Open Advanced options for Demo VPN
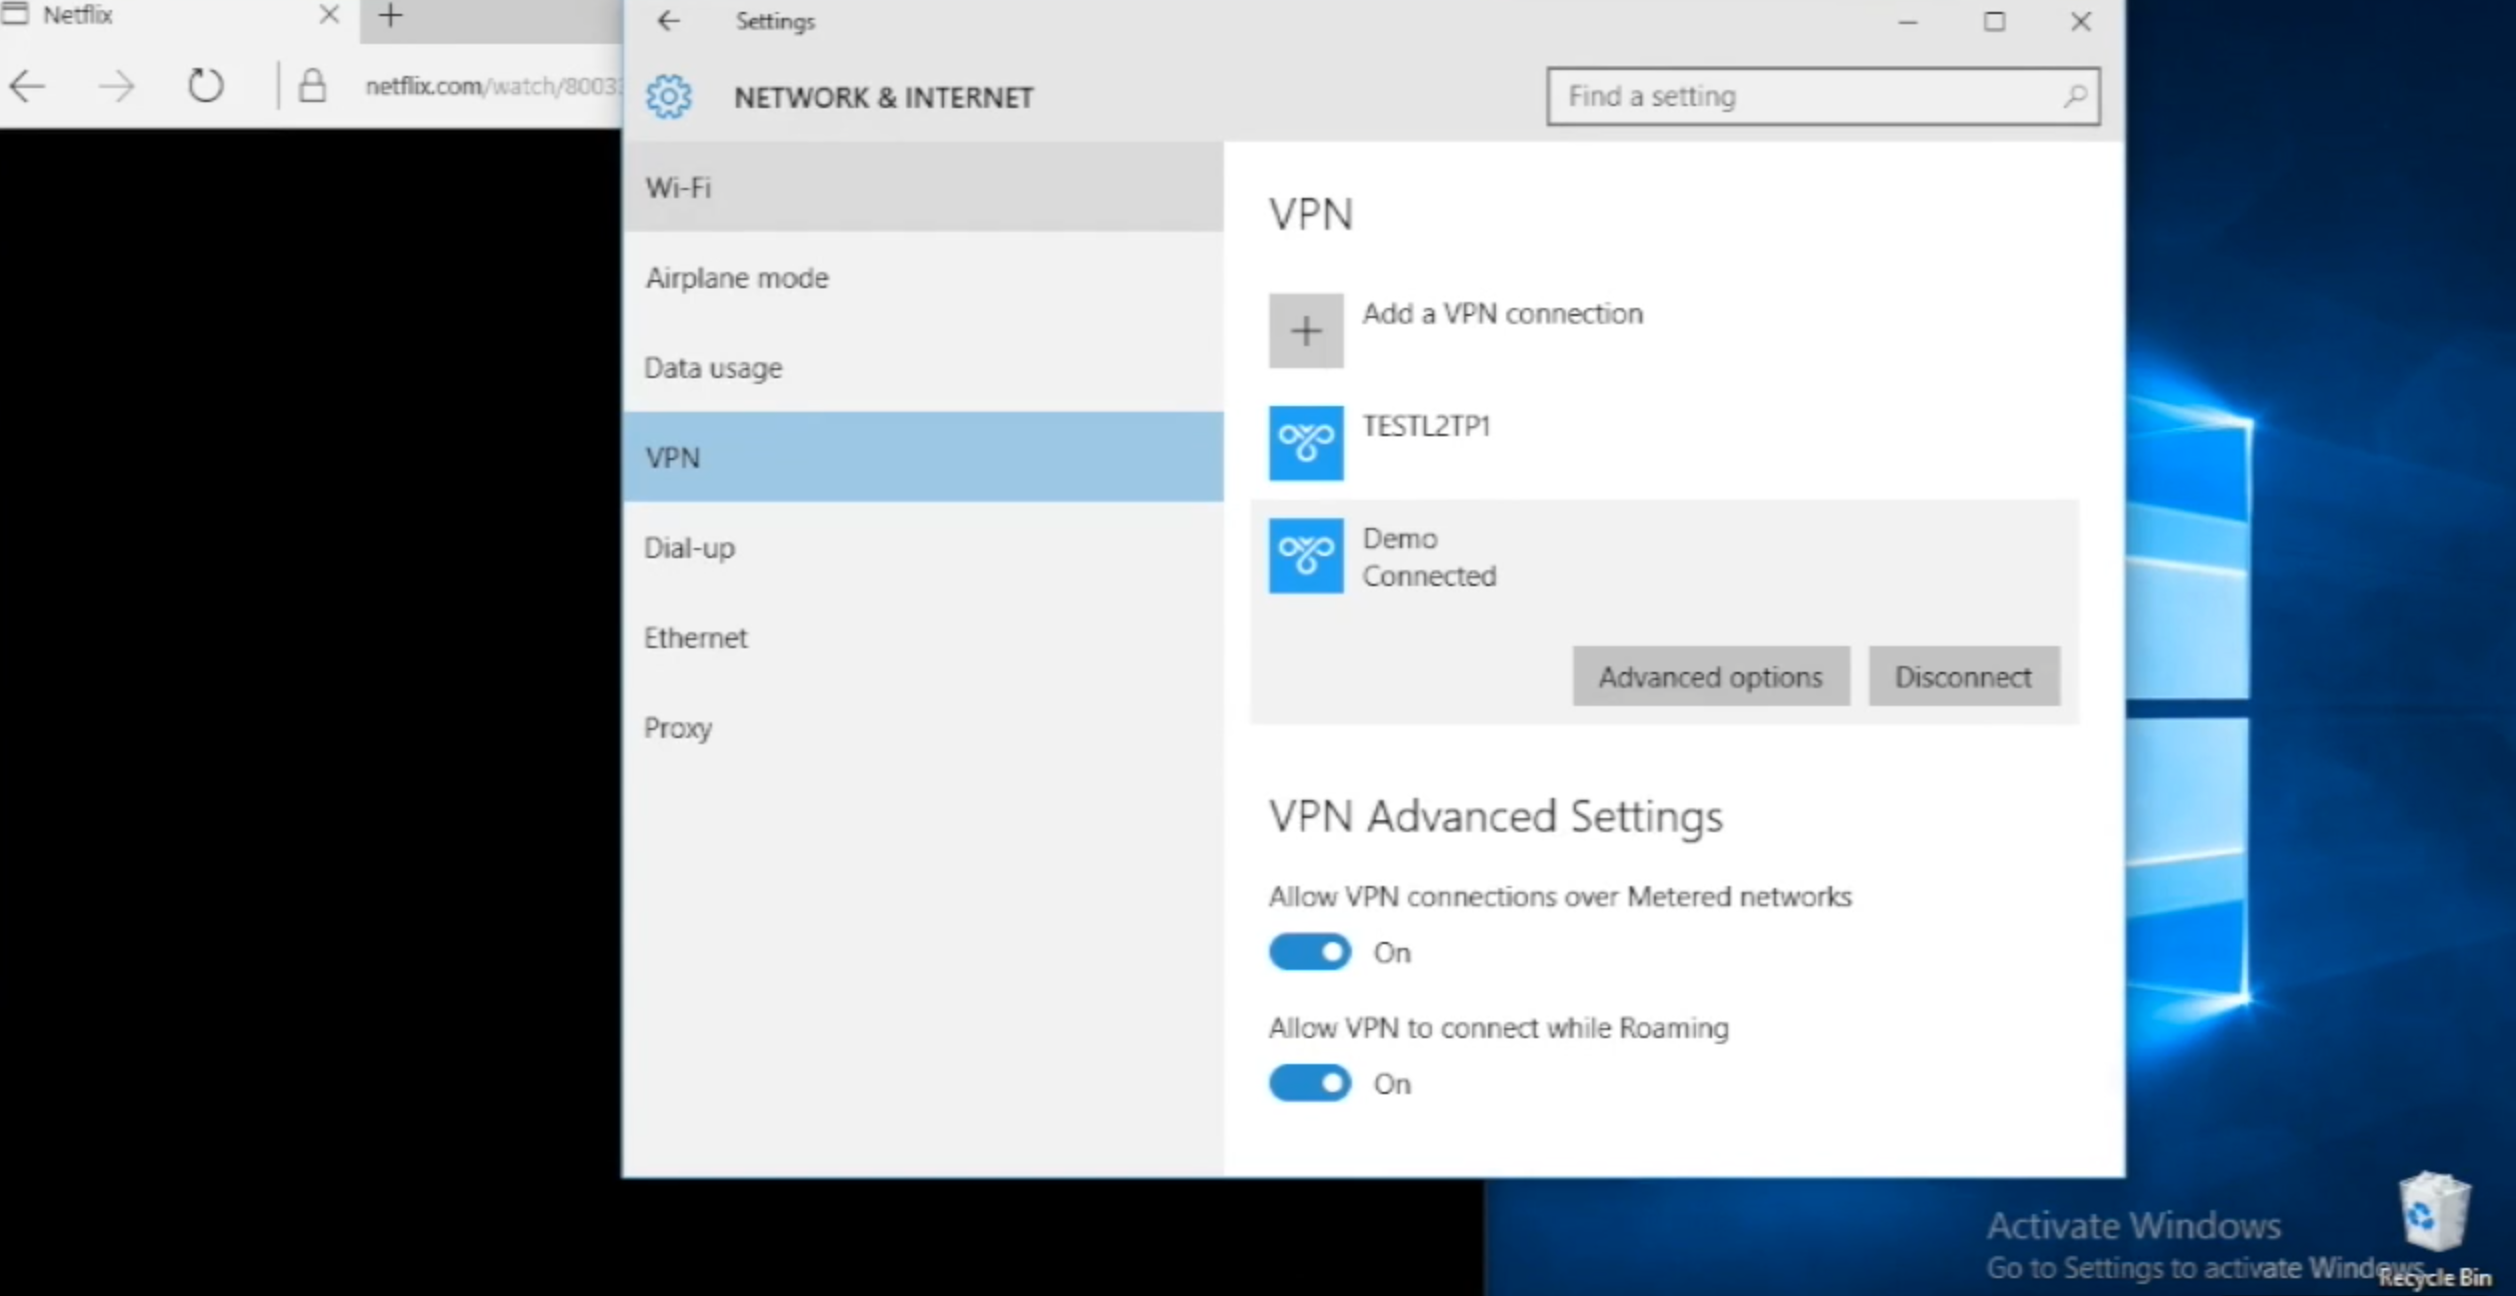This screenshot has width=2516, height=1296. tap(1710, 676)
